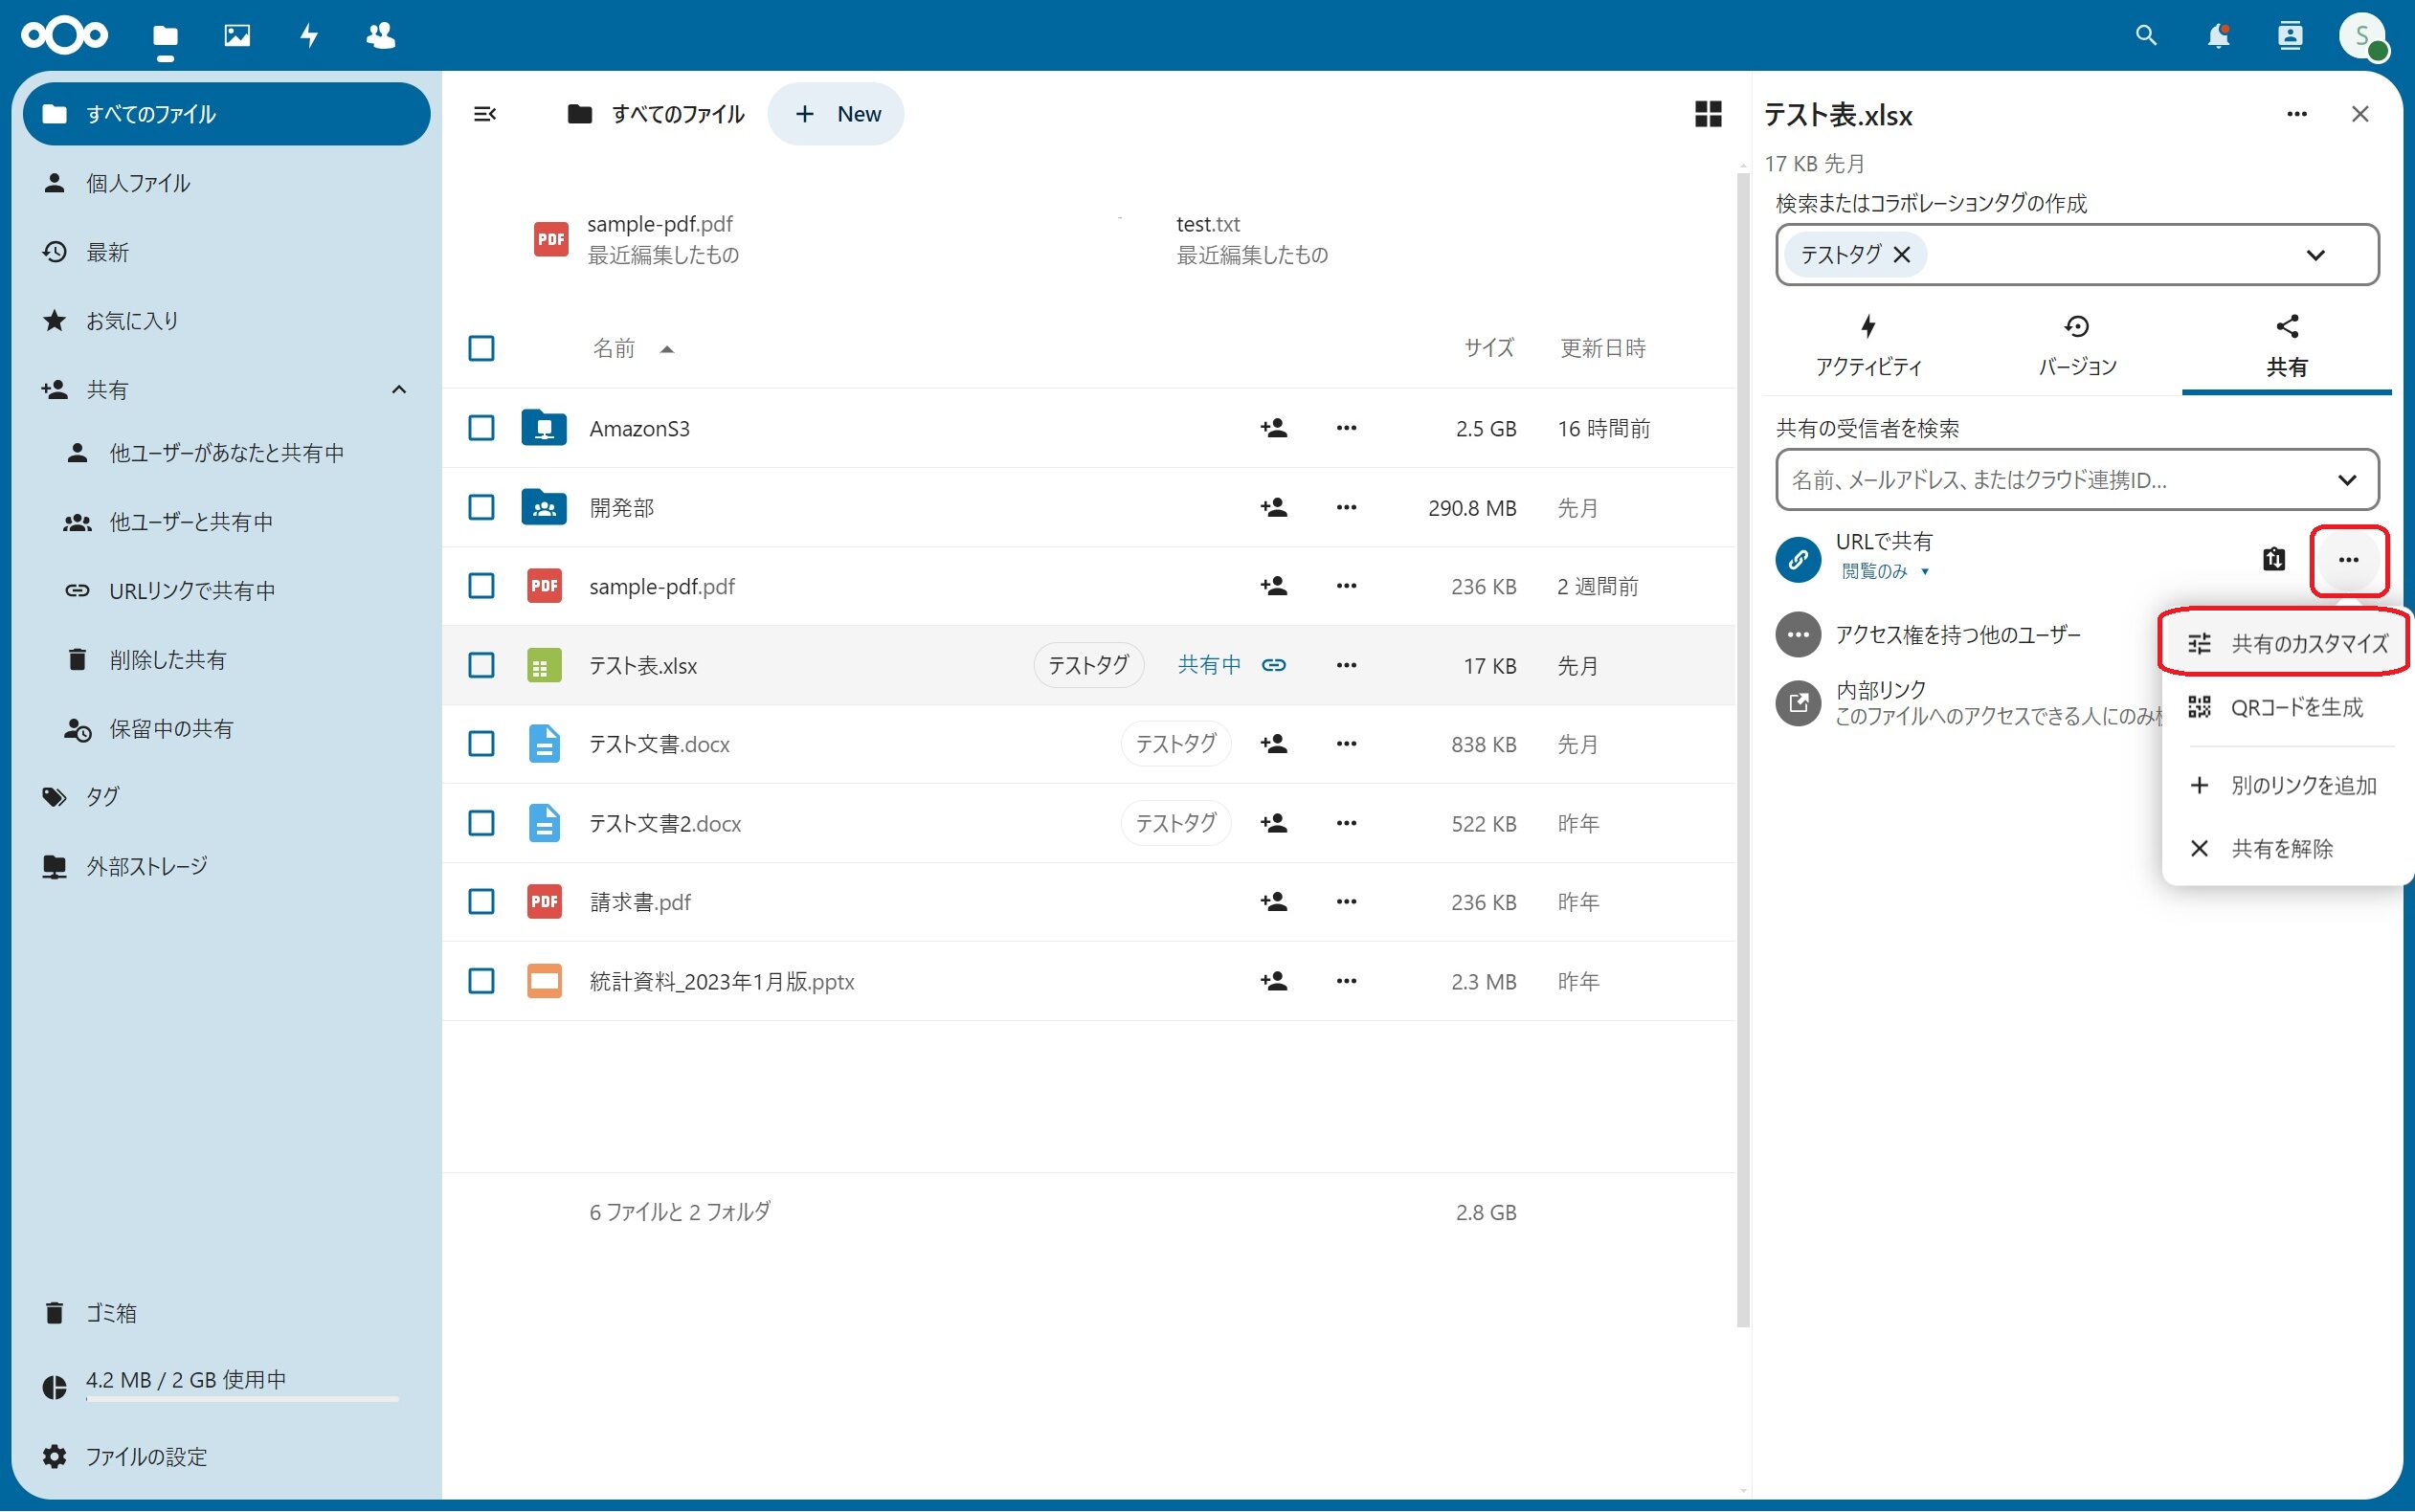Switch to the バージョン tab
The image size is (2415, 1512).
click(2076, 345)
